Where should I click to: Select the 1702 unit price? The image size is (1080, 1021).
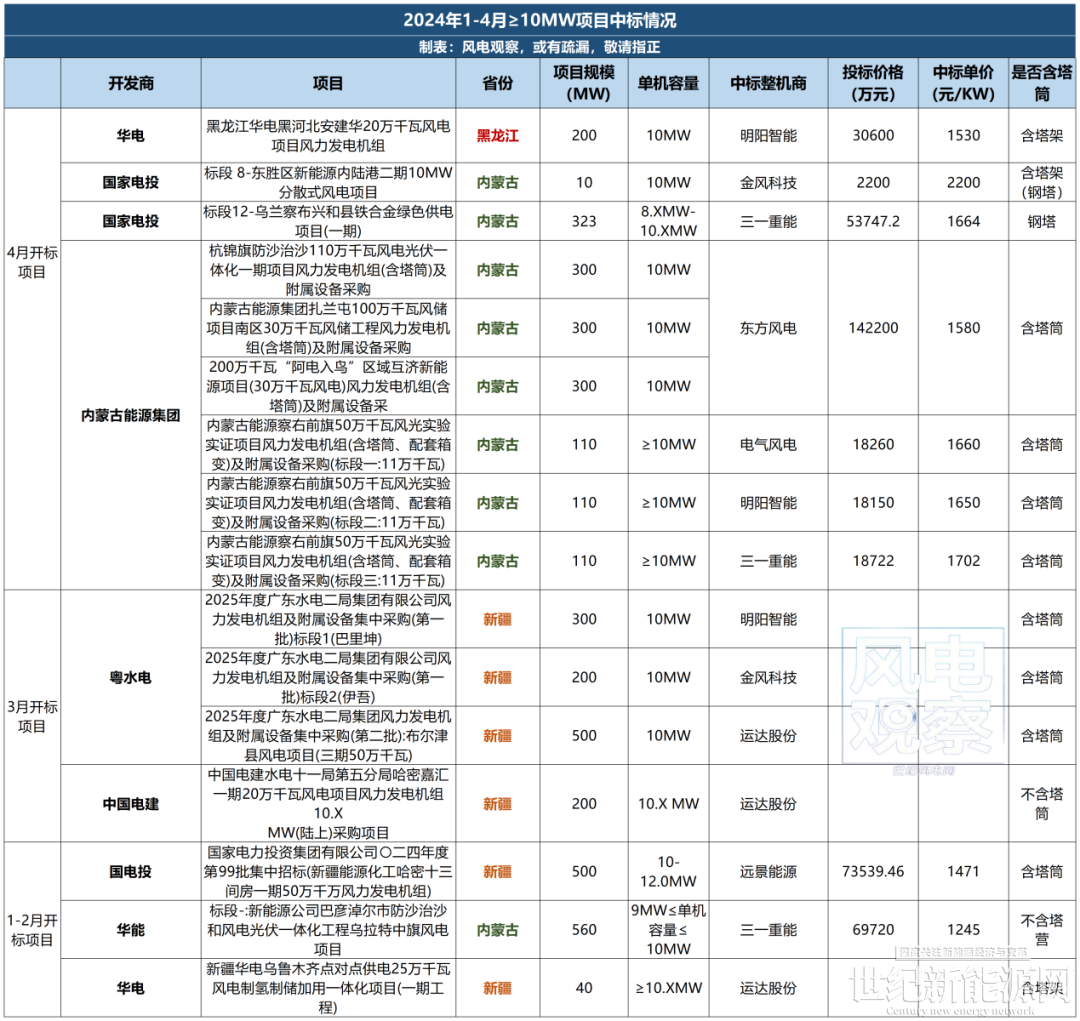click(x=963, y=561)
